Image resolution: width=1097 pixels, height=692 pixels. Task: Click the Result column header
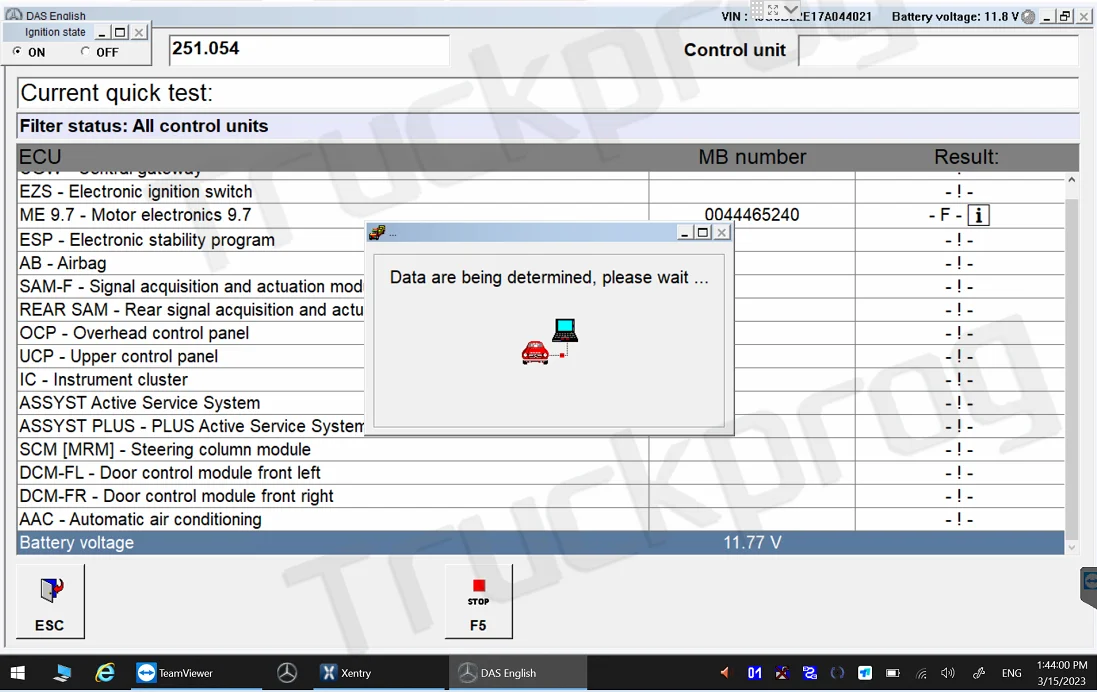coord(966,157)
